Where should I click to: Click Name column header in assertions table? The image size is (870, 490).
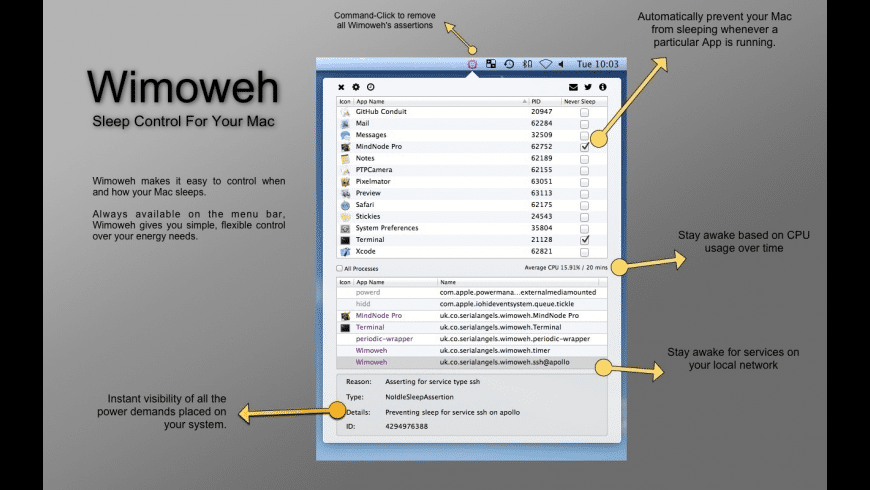click(x=519, y=282)
